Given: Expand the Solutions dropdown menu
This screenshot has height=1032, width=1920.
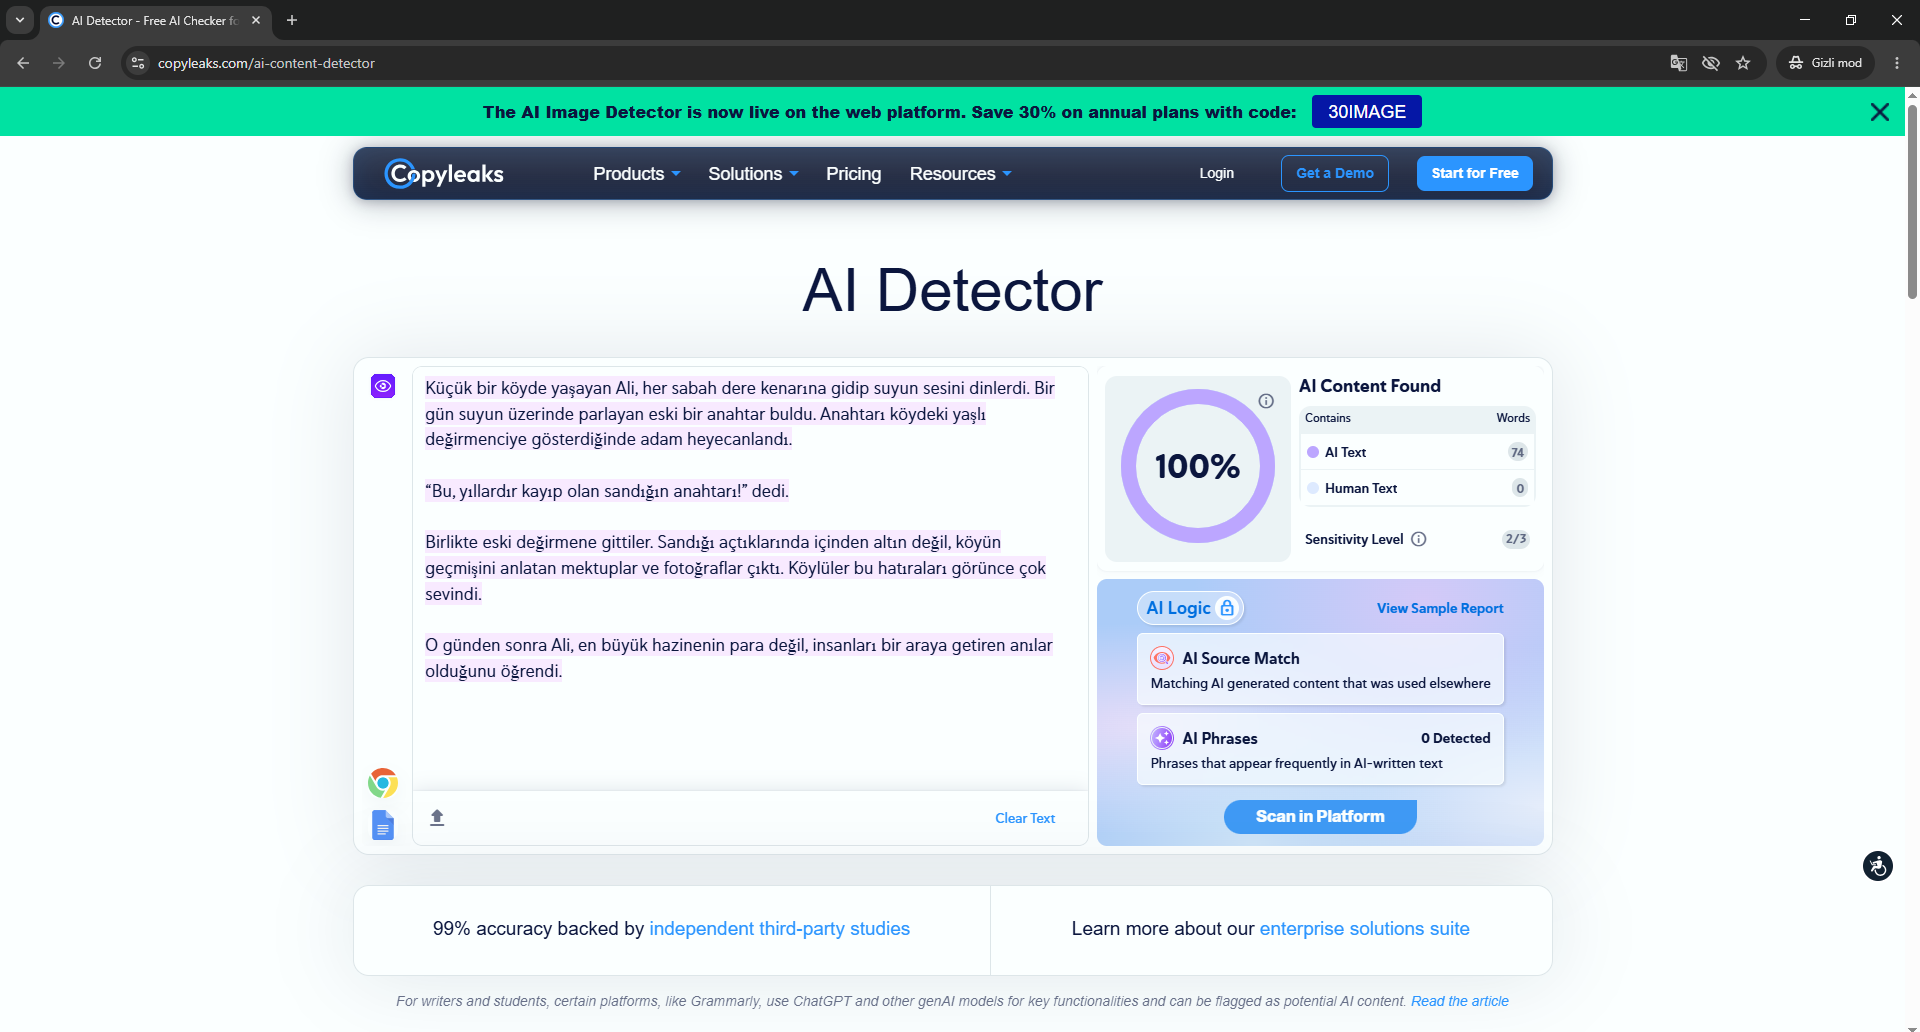Looking at the screenshot, I should tap(753, 174).
